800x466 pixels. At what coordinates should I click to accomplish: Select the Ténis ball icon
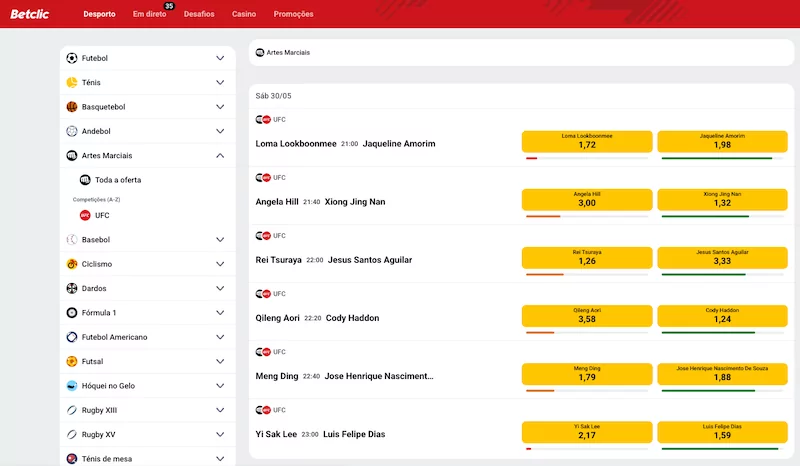pos(72,82)
